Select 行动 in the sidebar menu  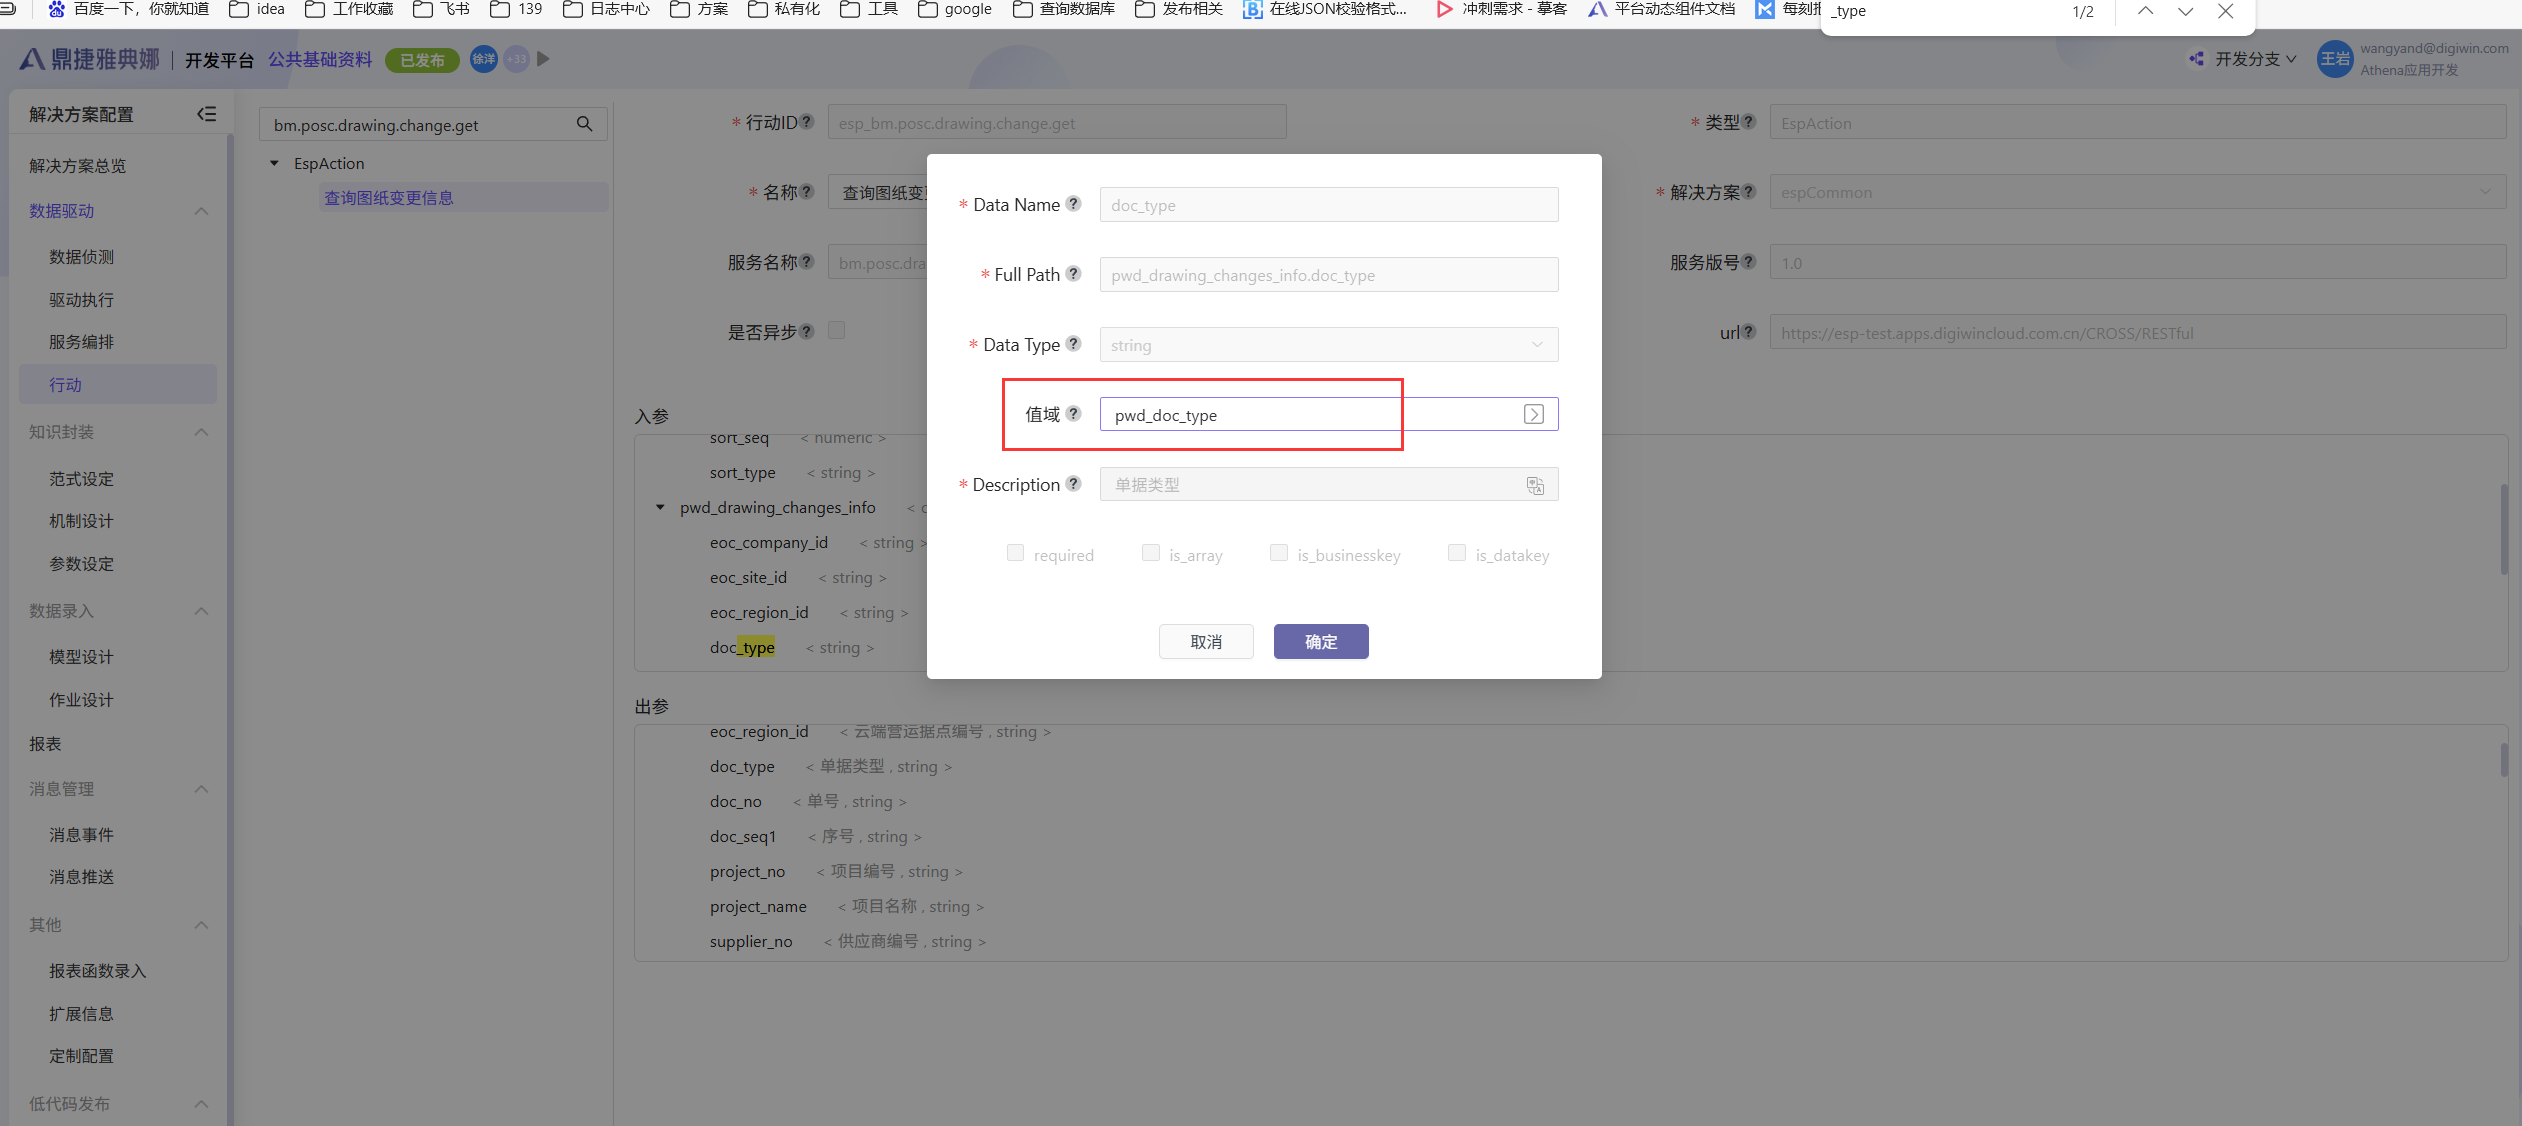pos(66,384)
